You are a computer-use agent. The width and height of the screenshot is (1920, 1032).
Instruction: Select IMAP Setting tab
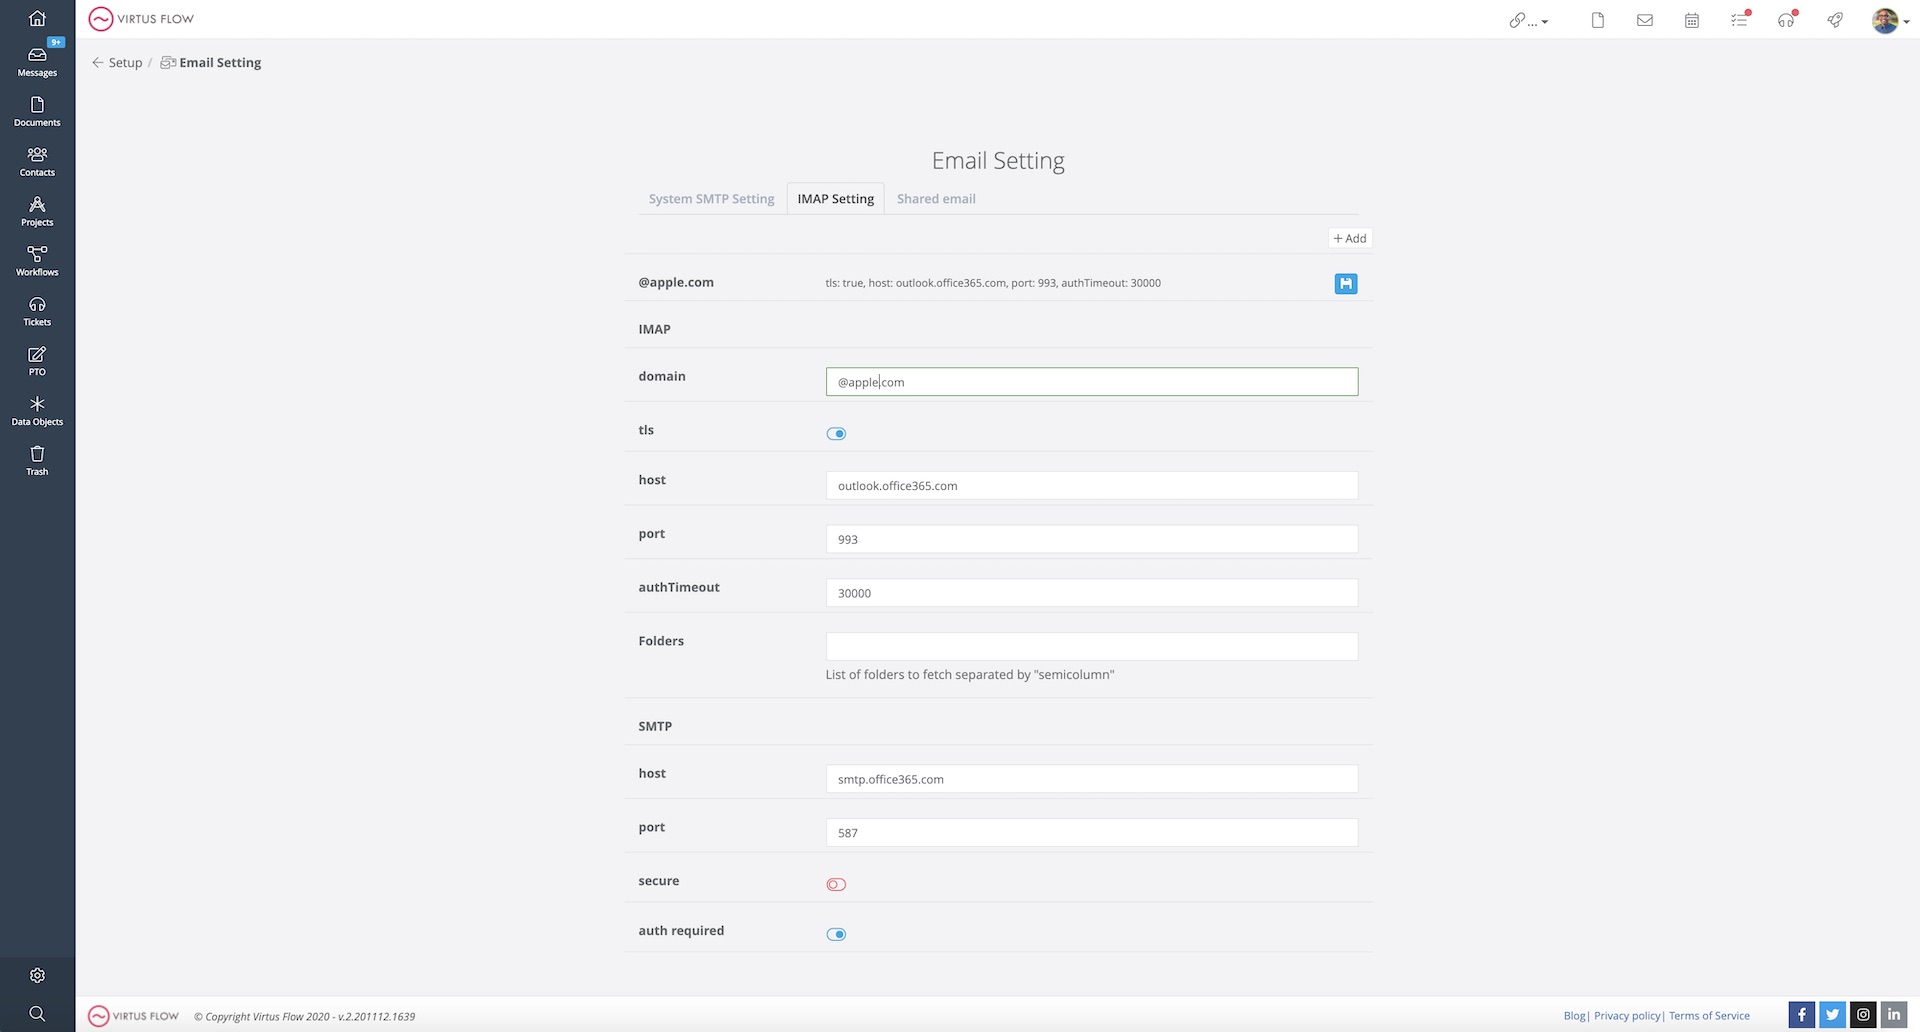(836, 199)
